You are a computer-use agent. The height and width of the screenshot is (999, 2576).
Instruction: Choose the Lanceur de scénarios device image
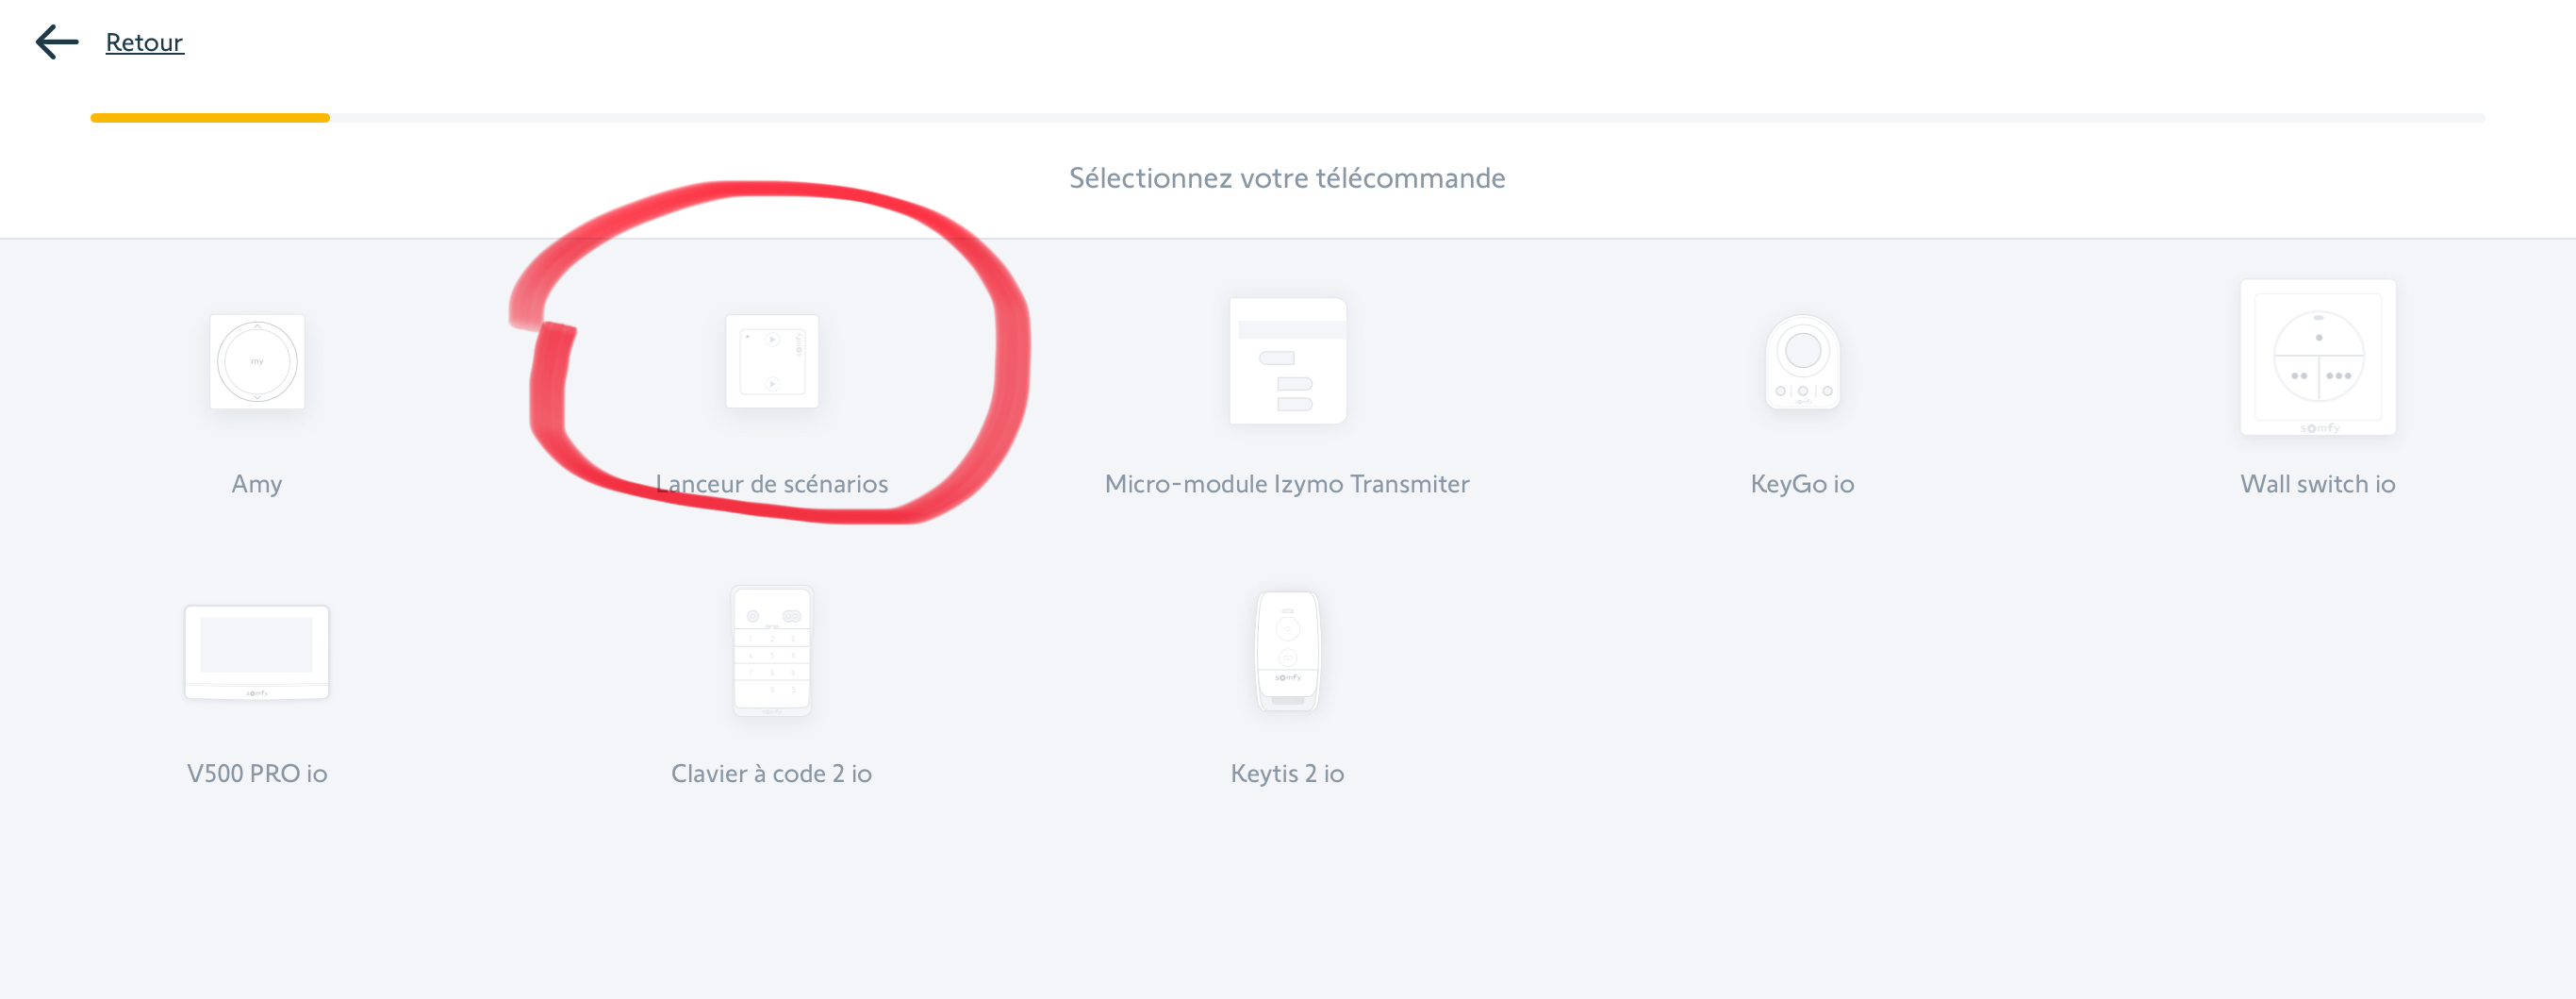click(772, 361)
